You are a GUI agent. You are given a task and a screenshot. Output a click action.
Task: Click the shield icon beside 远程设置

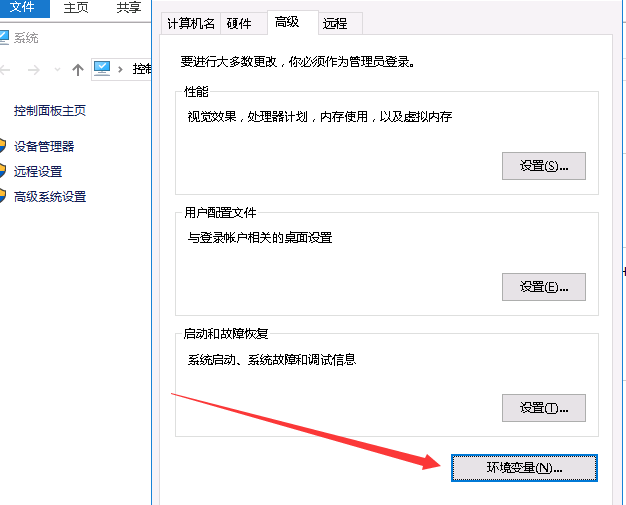click(x=3, y=171)
